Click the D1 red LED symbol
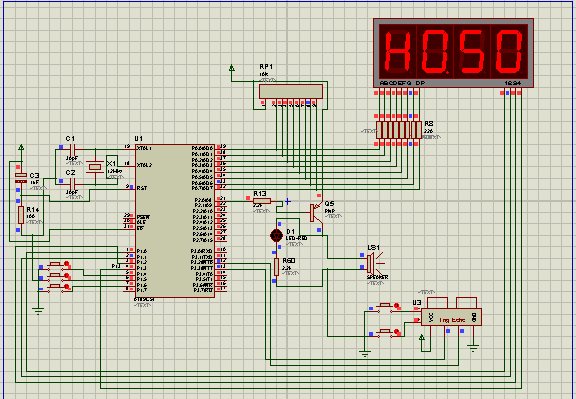576x399 pixels. (x=276, y=236)
